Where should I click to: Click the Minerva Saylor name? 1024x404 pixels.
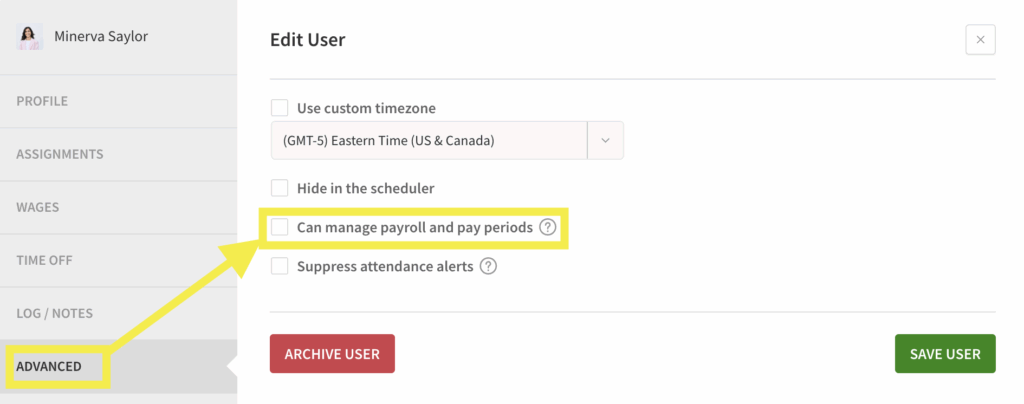(x=101, y=37)
